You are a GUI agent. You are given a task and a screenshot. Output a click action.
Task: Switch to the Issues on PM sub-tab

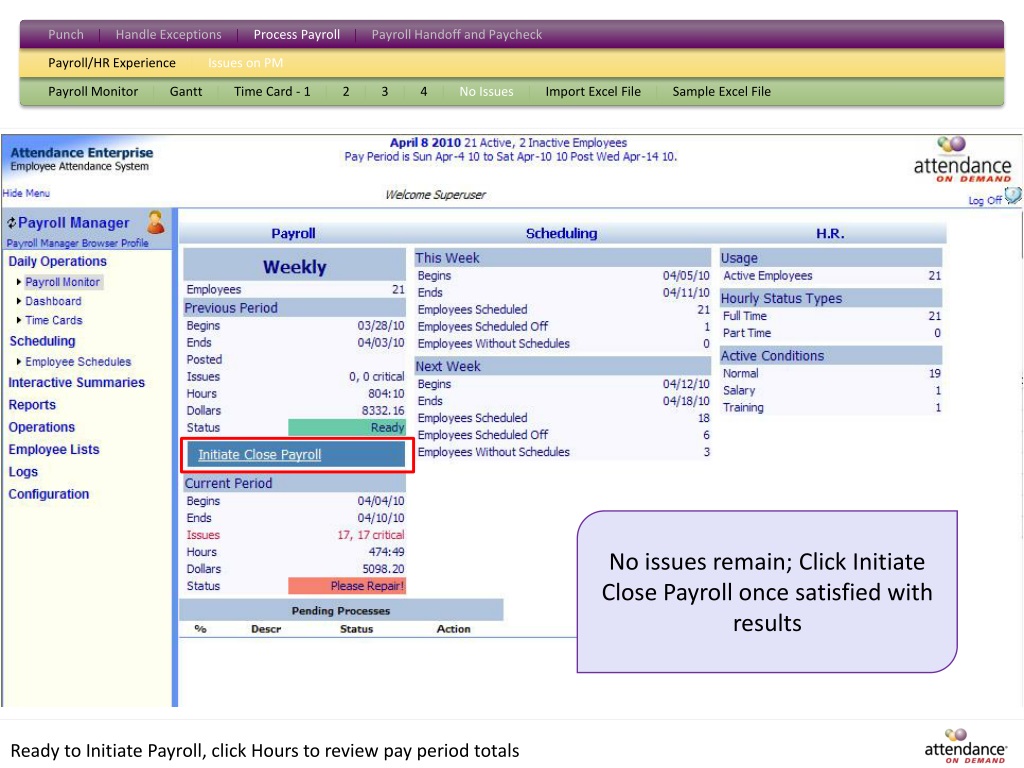[246, 63]
